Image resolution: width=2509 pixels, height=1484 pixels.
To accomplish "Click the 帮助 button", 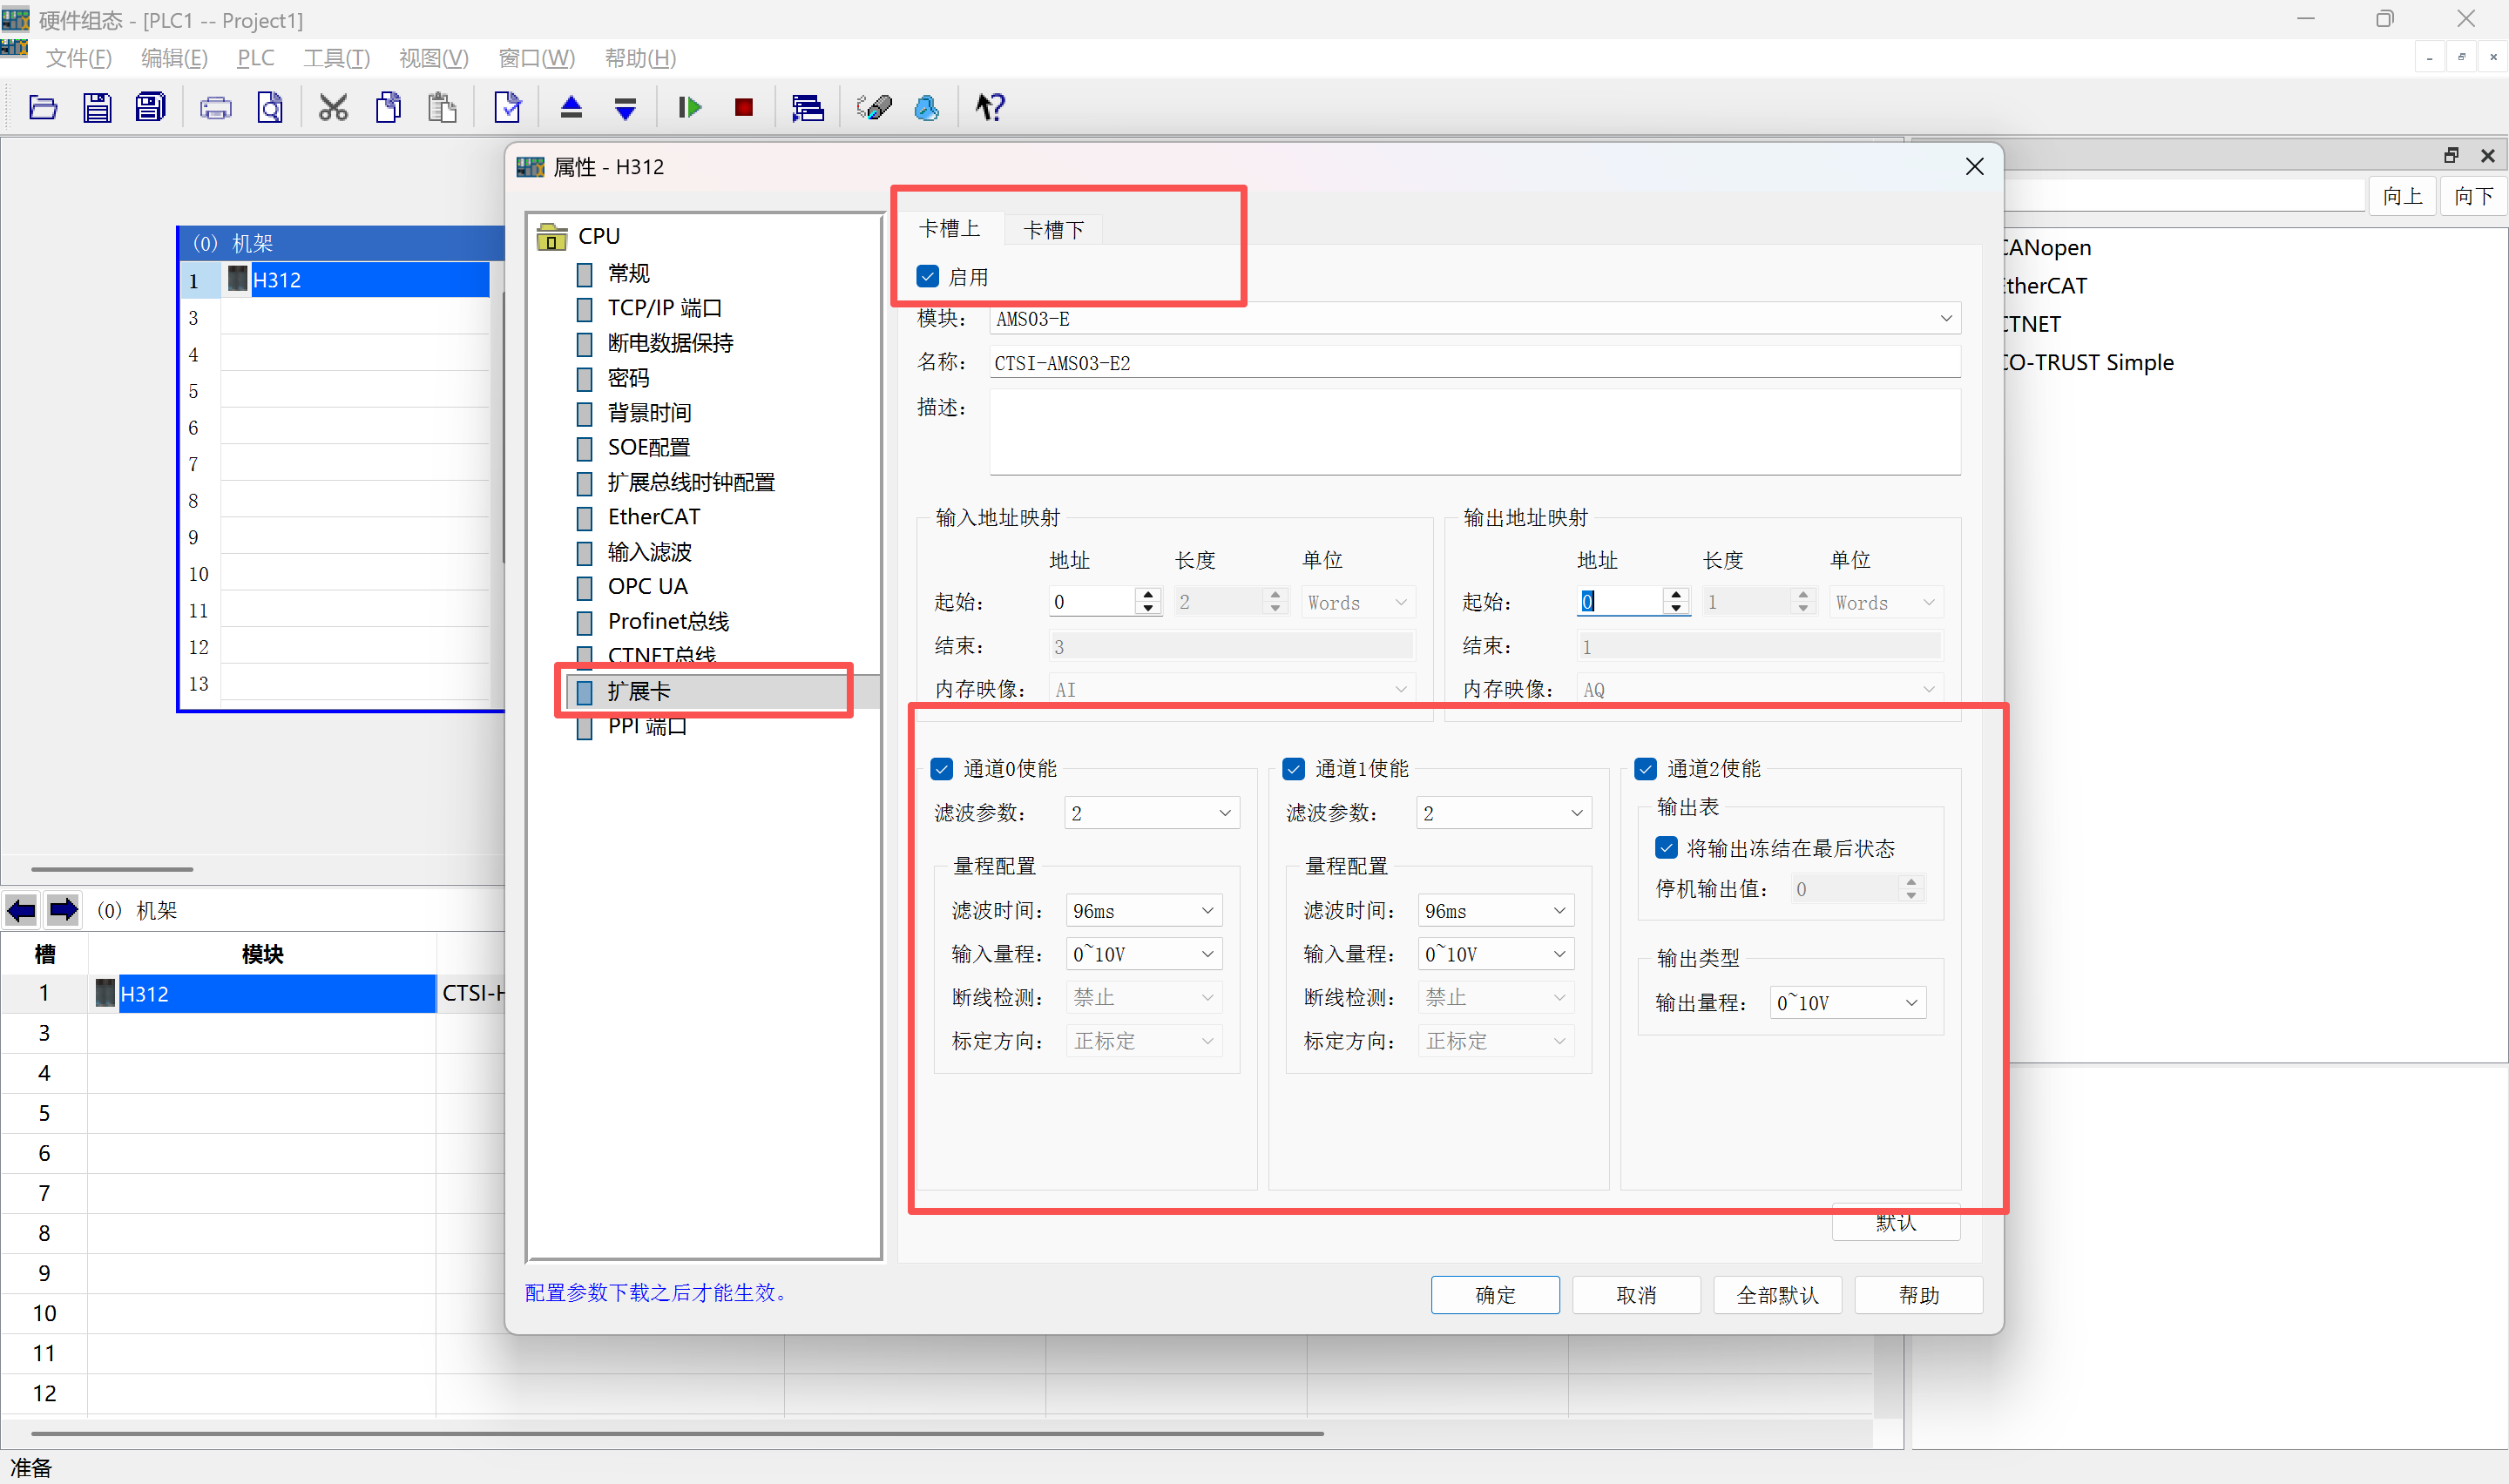I will point(1918,1295).
